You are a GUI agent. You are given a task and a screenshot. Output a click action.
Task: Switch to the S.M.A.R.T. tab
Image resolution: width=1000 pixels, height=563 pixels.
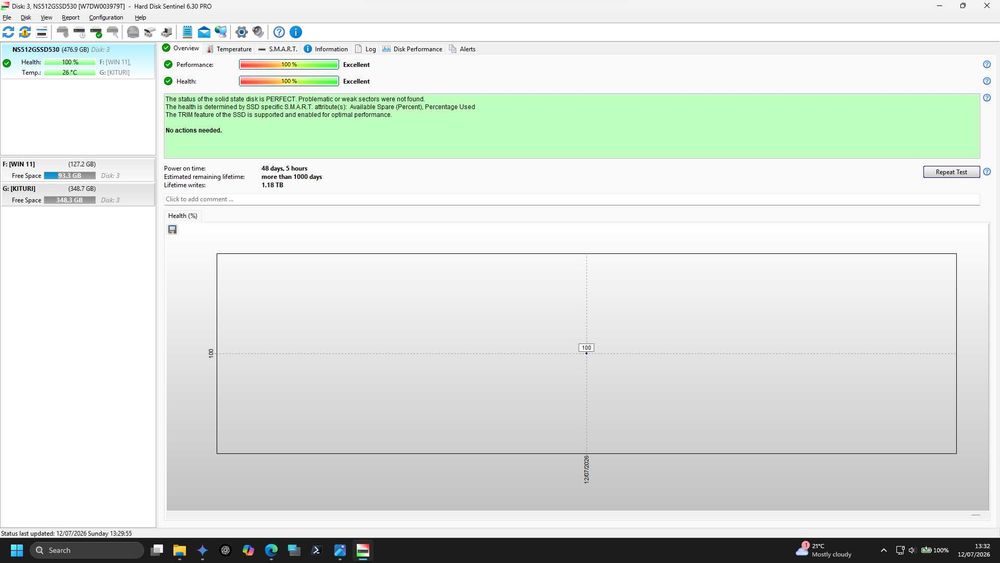point(278,48)
